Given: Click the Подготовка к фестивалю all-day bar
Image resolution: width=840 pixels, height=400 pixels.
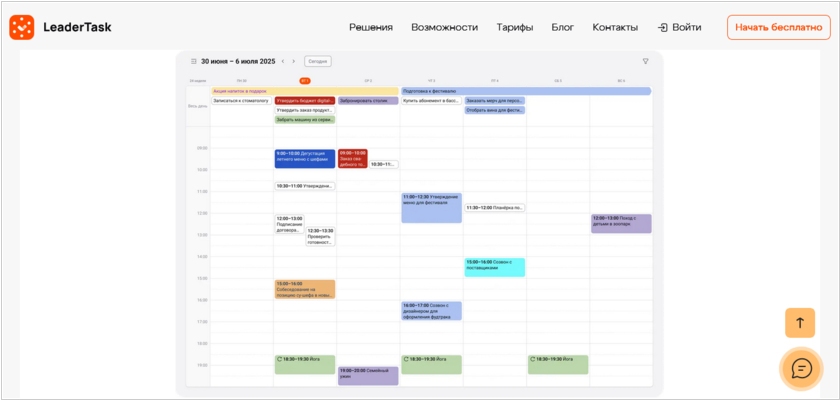Looking at the screenshot, I should [x=525, y=91].
